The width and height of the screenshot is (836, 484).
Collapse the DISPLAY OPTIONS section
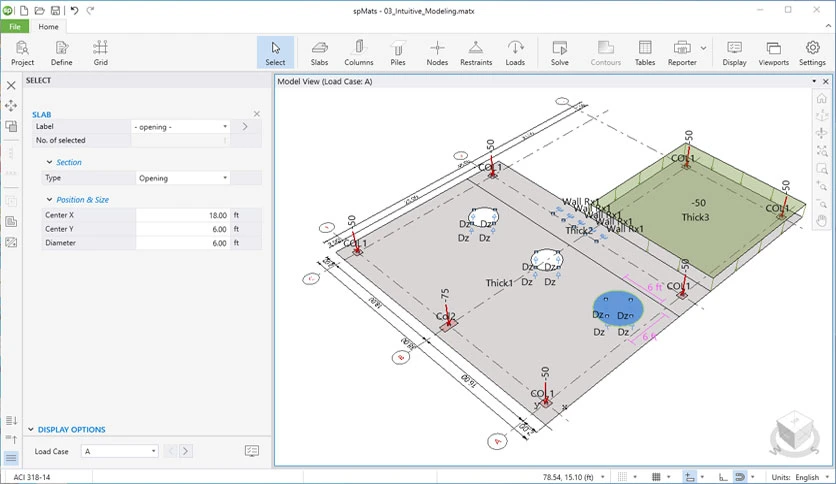pyautogui.click(x=31, y=429)
